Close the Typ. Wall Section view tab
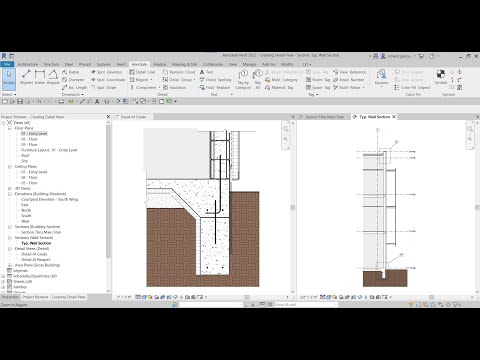The width and height of the screenshot is (480, 360). pyautogui.click(x=394, y=117)
